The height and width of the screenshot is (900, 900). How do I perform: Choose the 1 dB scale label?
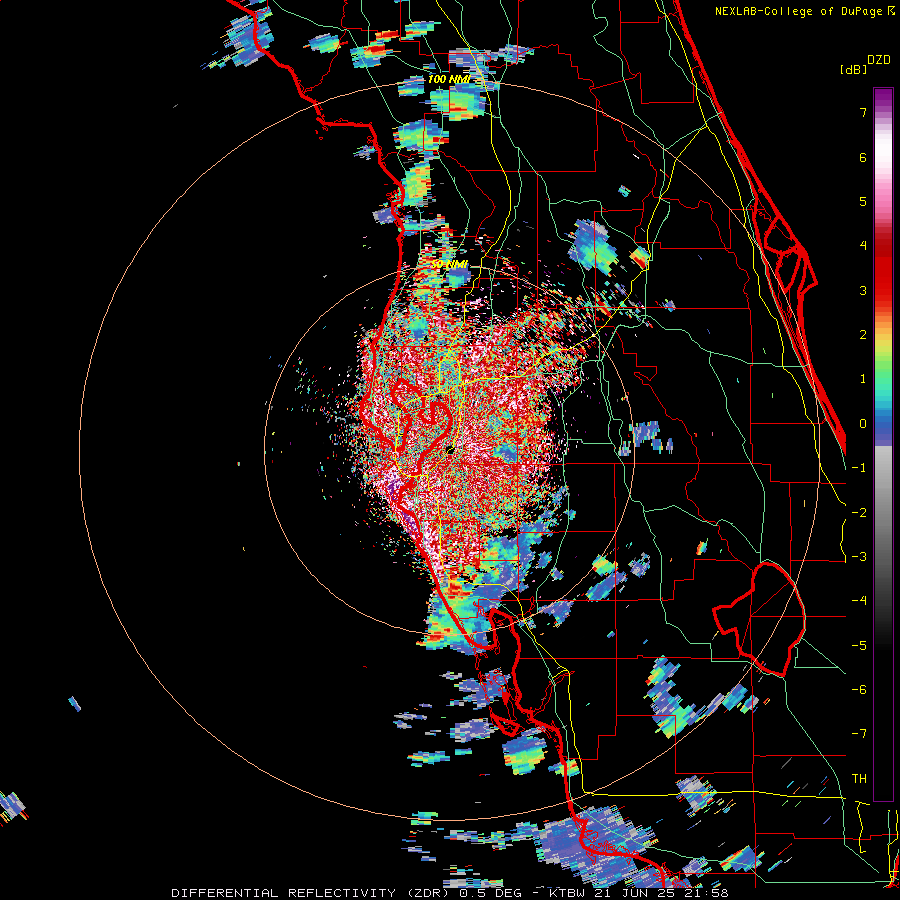(863, 379)
